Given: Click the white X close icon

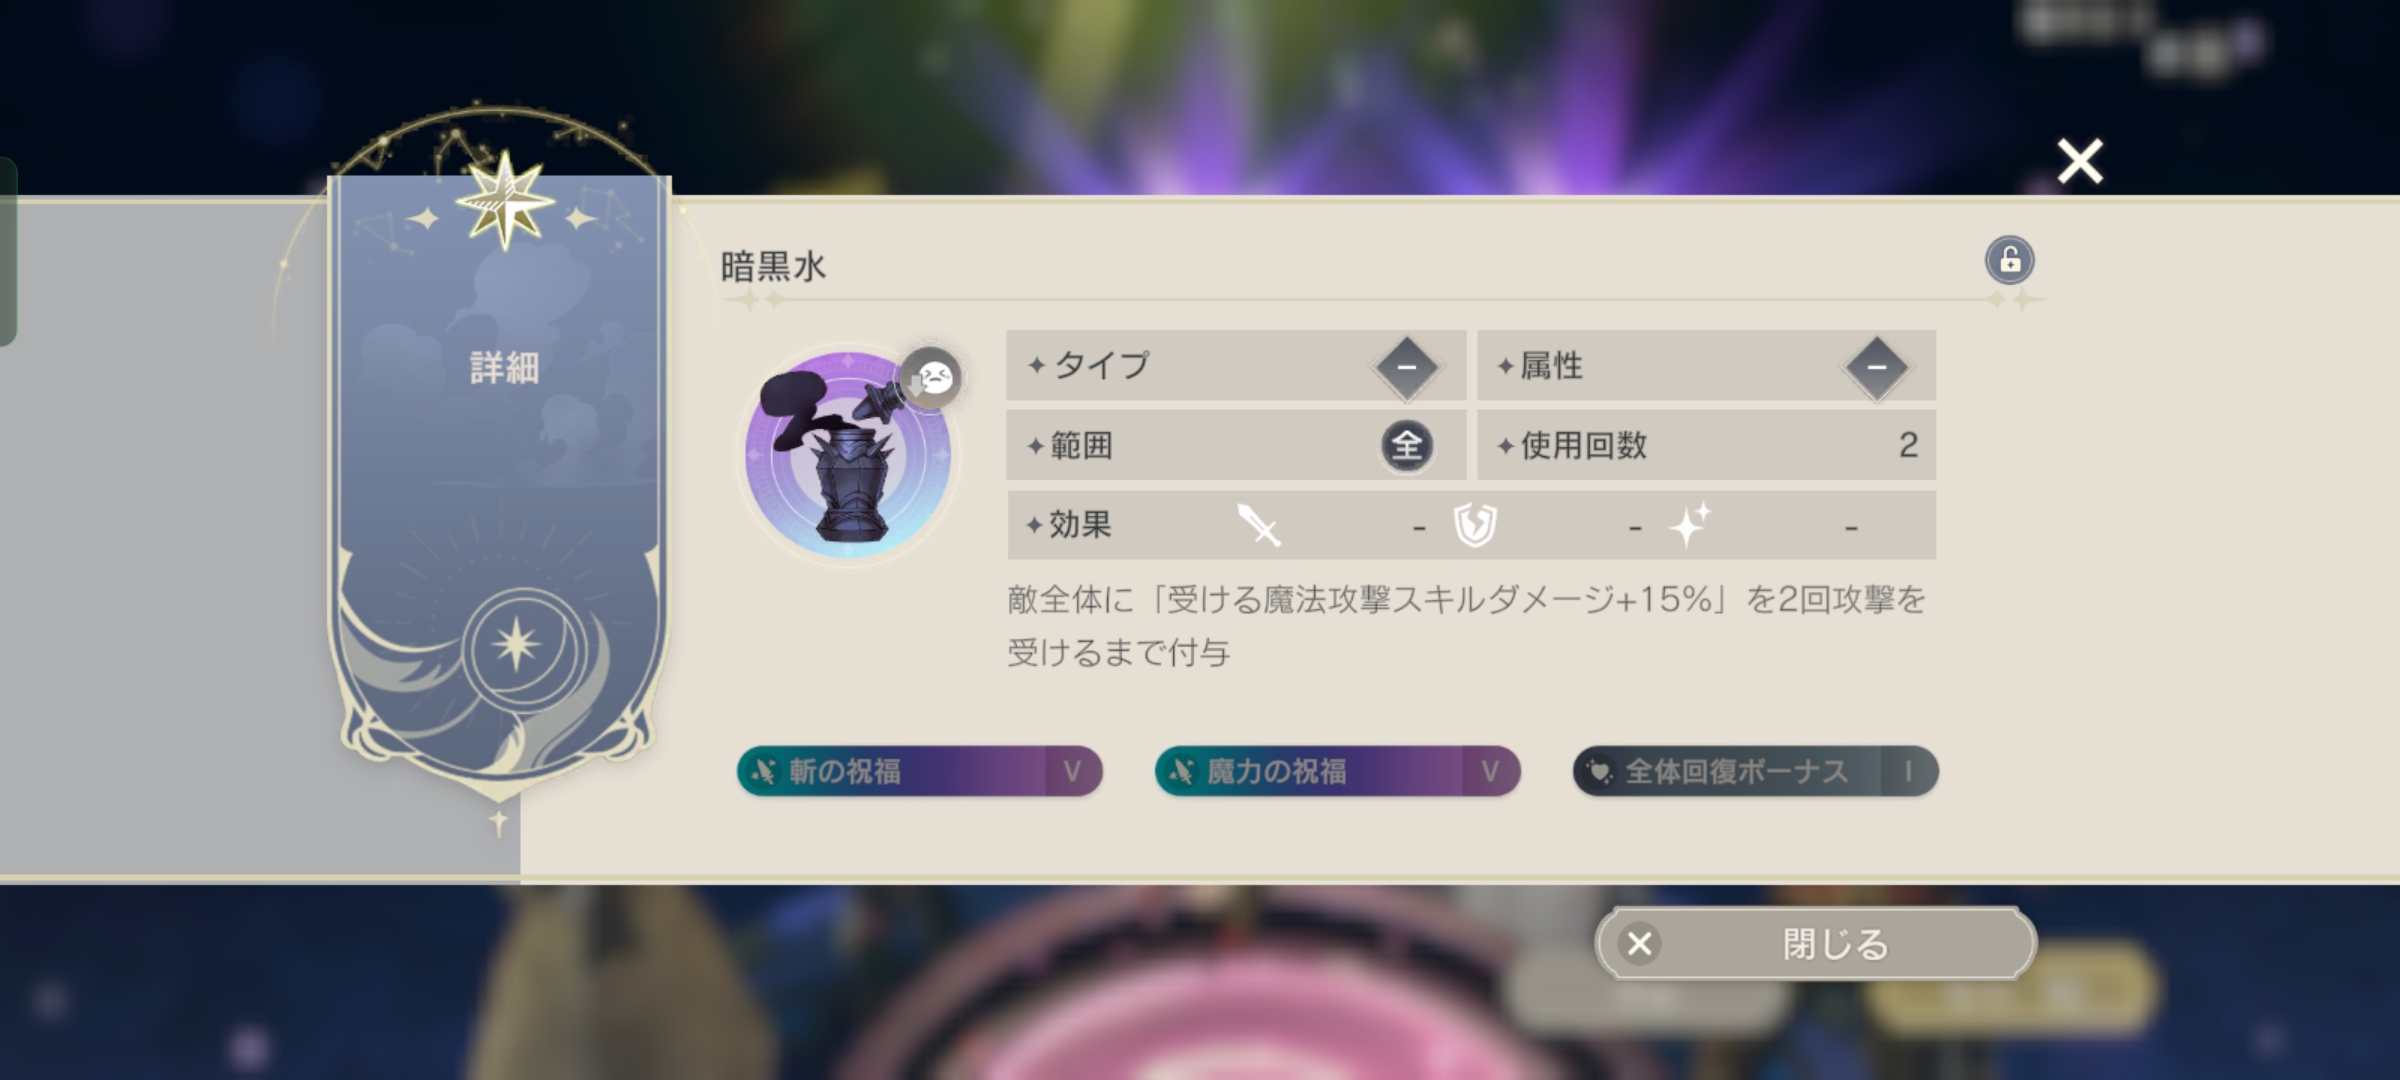Looking at the screenshot, I should 2080,161.
